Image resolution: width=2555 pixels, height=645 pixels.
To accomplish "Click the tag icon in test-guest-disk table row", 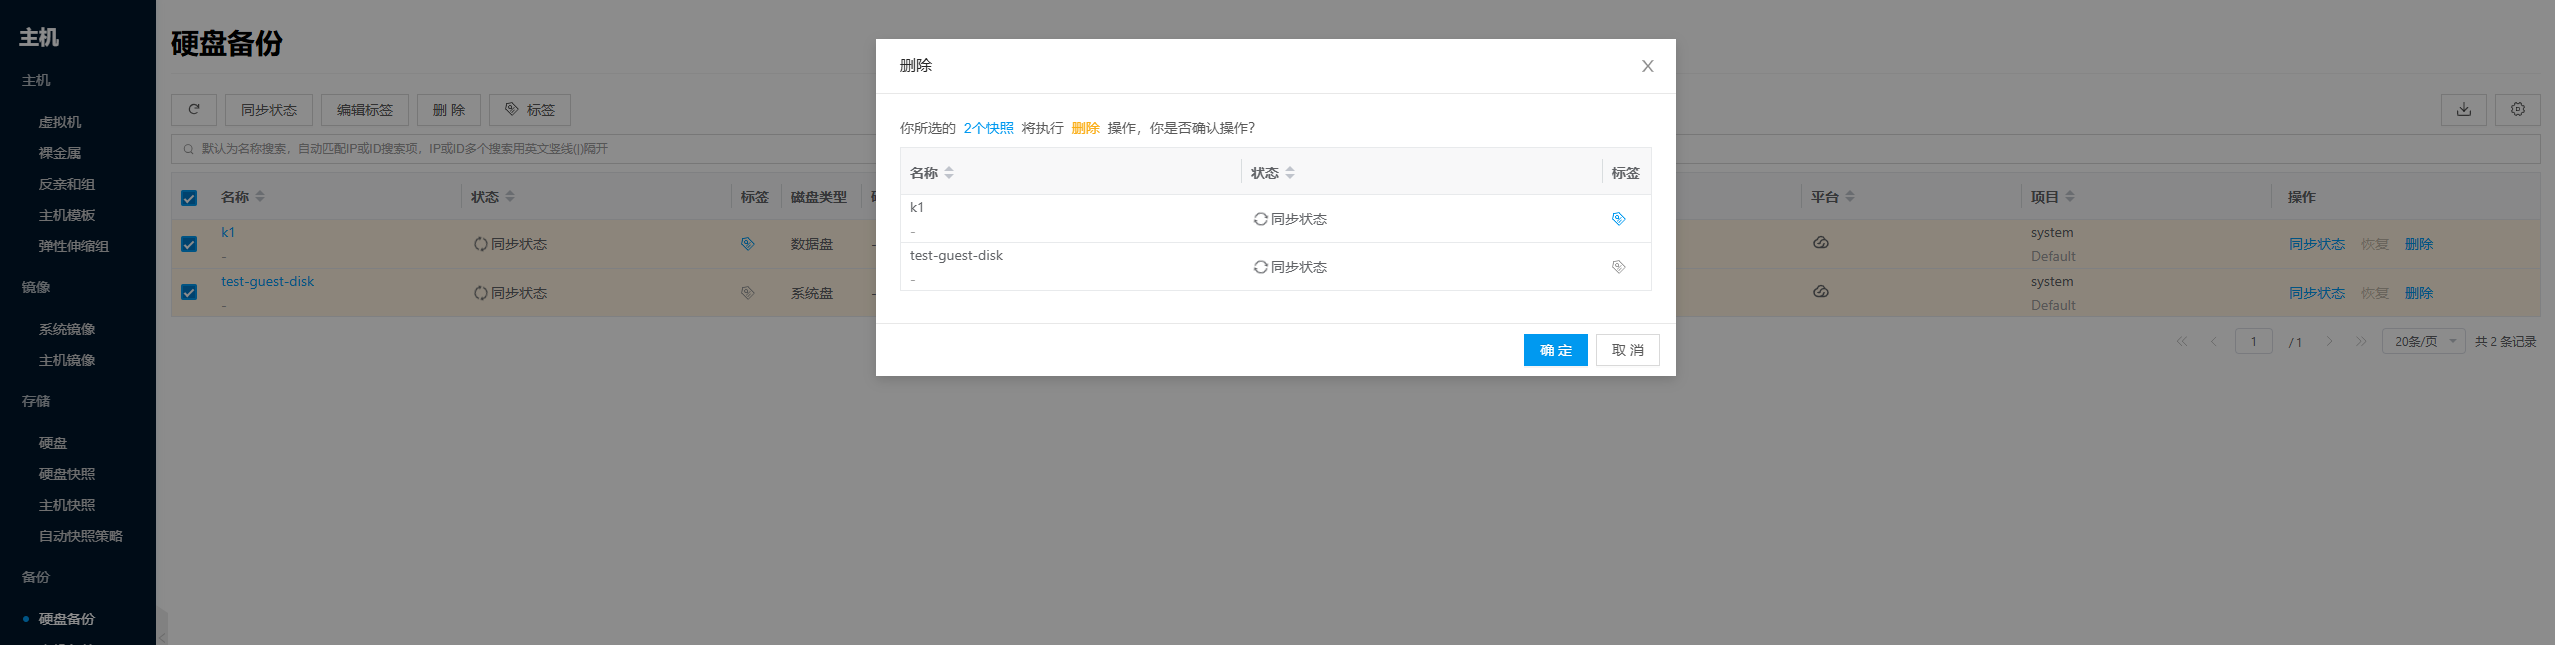I will coord(747,293).
